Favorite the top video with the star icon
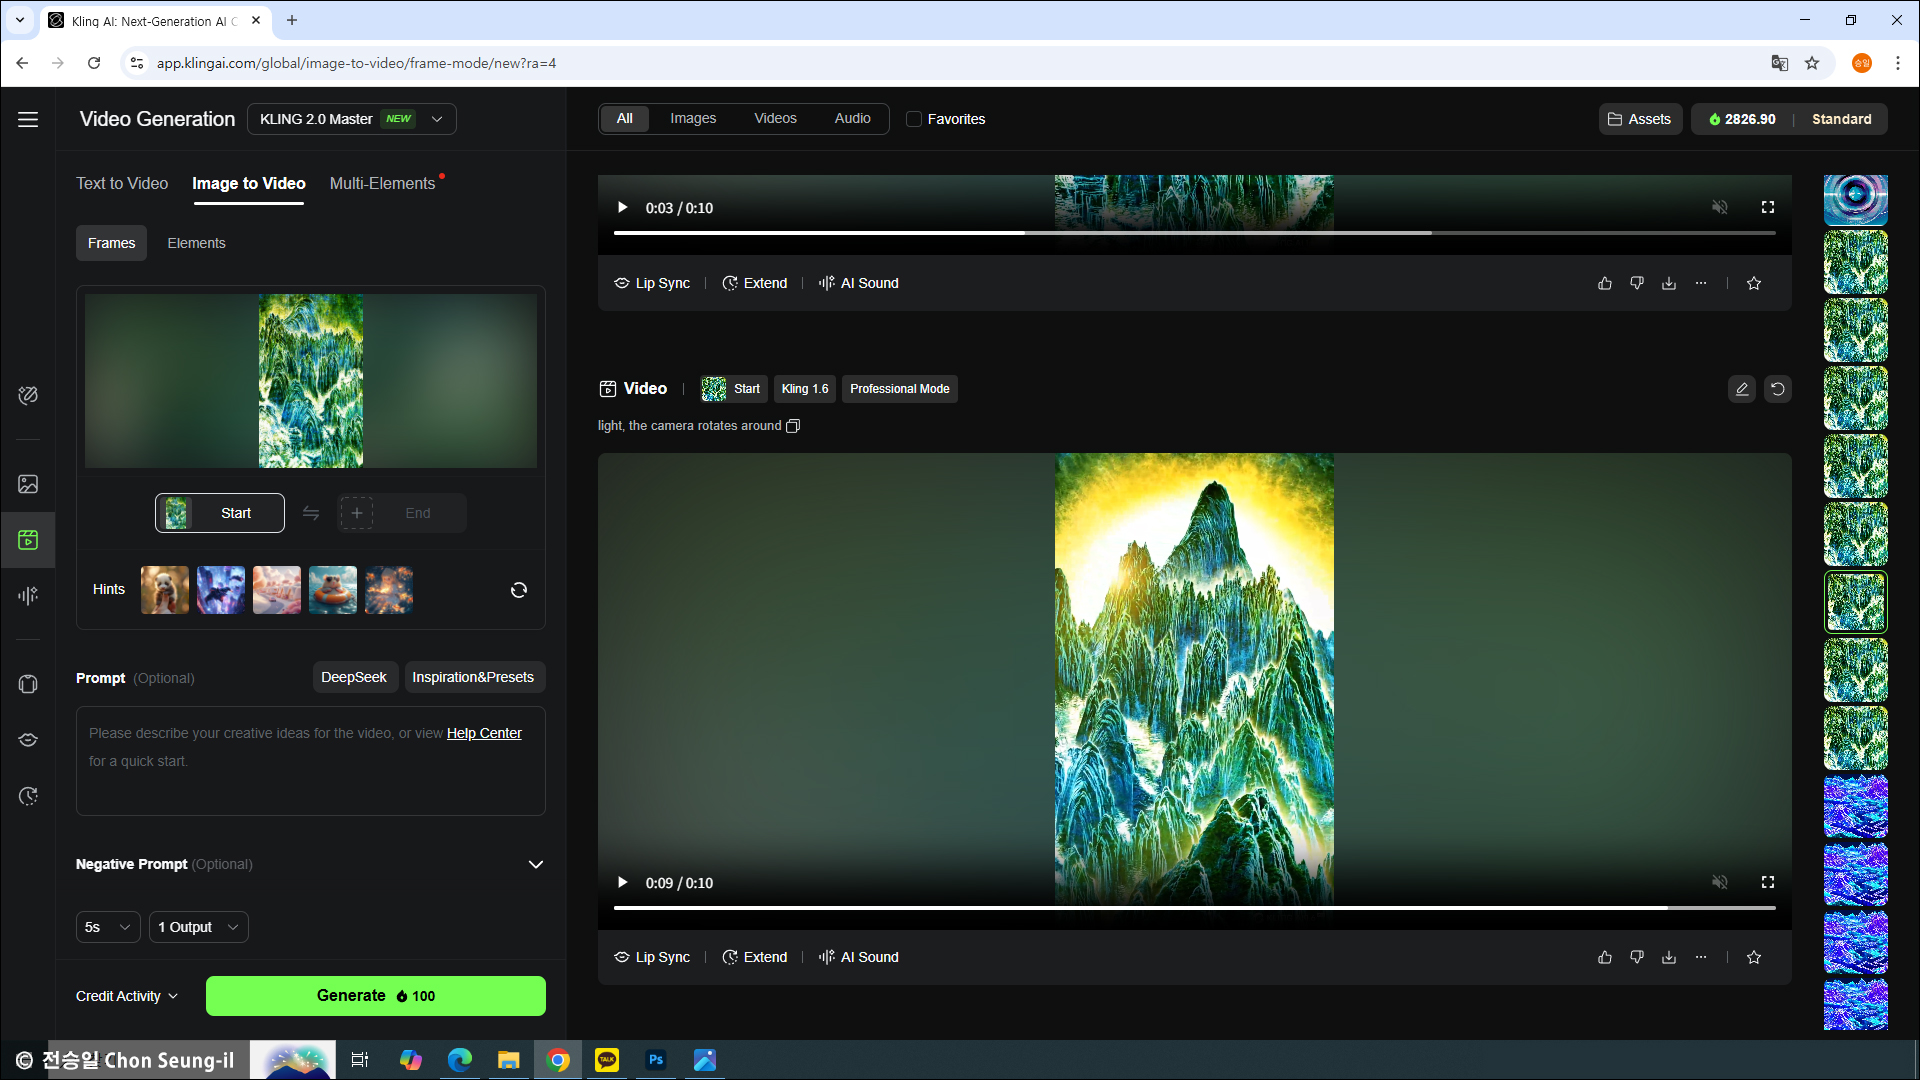Viewport: 1920px width, 1080px height. (1754, 283)
